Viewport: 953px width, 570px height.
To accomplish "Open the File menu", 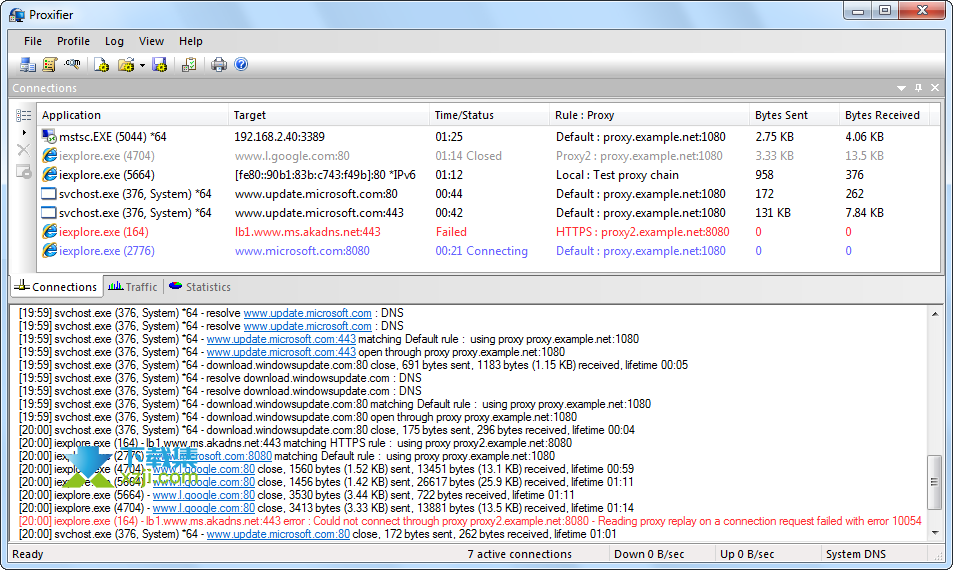I will [33, 41].
